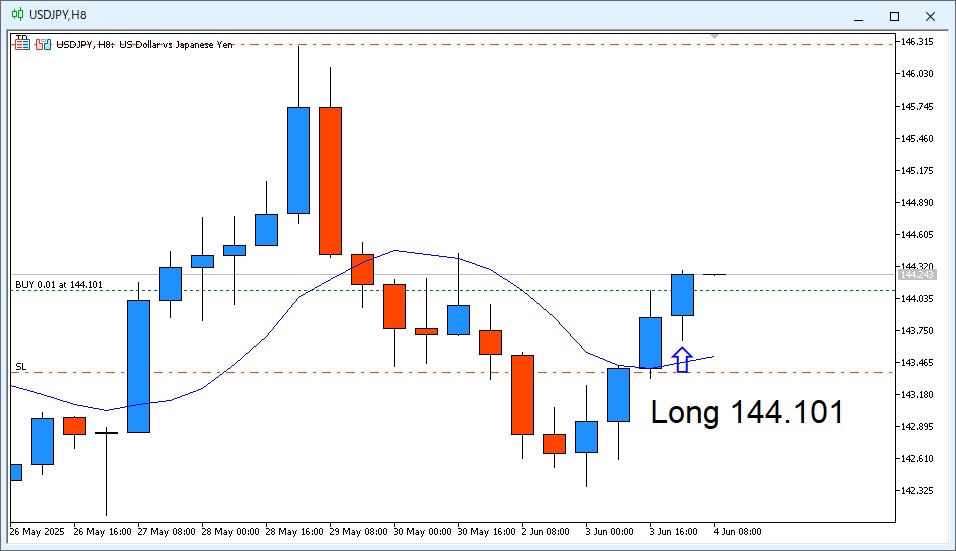Click the '29 May 08:00' time label
Screen dimensions: 956x551
click(358, 531)
